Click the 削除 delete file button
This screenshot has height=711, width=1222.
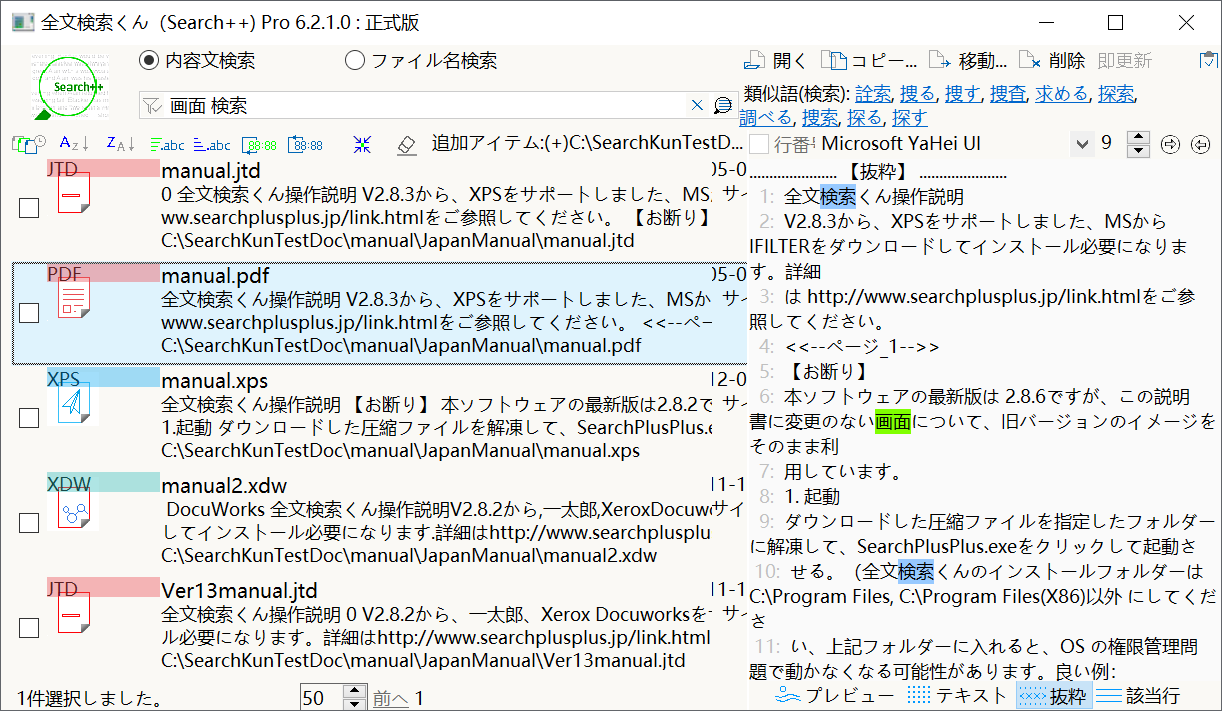pos(1052,60)
